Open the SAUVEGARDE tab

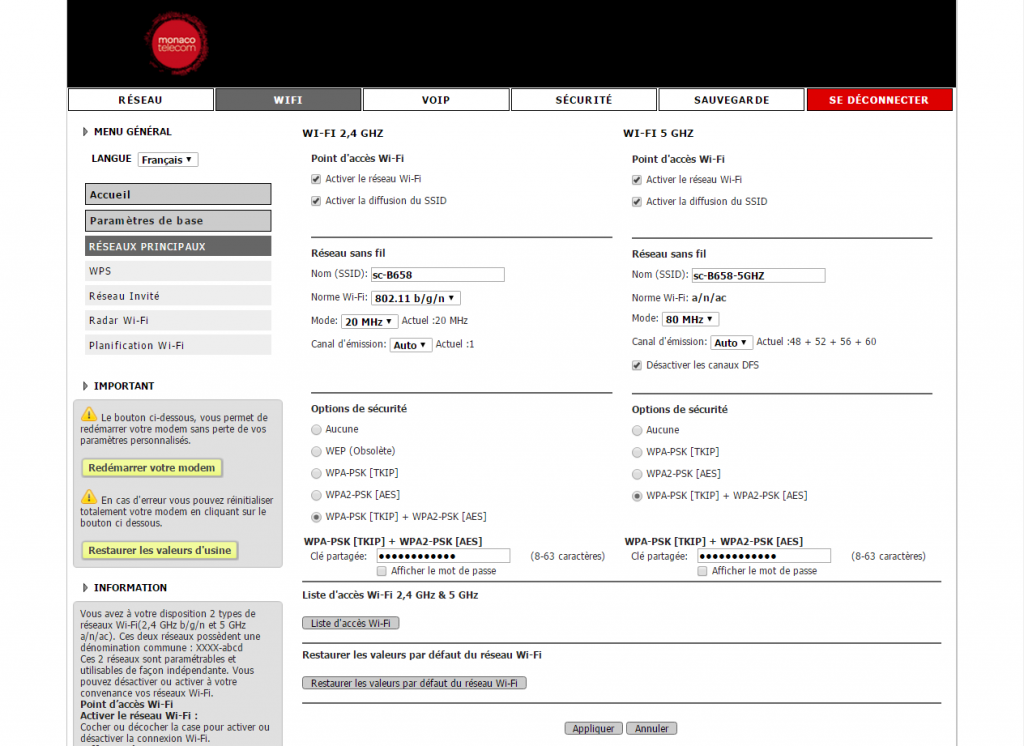point(731,99)
